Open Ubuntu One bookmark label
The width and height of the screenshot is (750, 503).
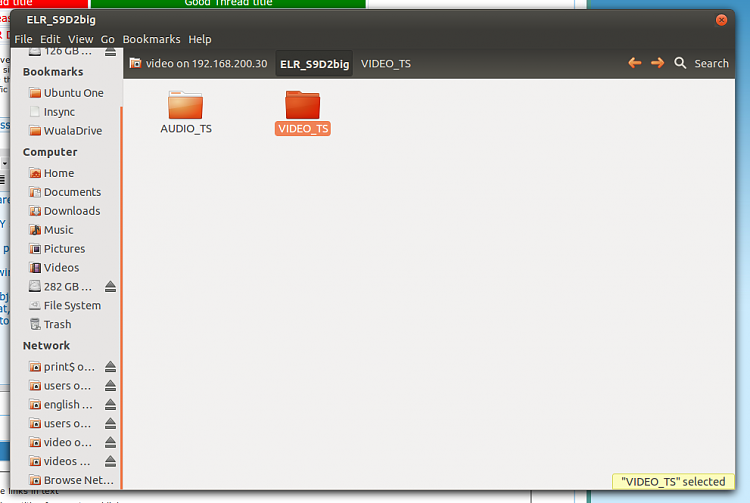tap(74, 93)
